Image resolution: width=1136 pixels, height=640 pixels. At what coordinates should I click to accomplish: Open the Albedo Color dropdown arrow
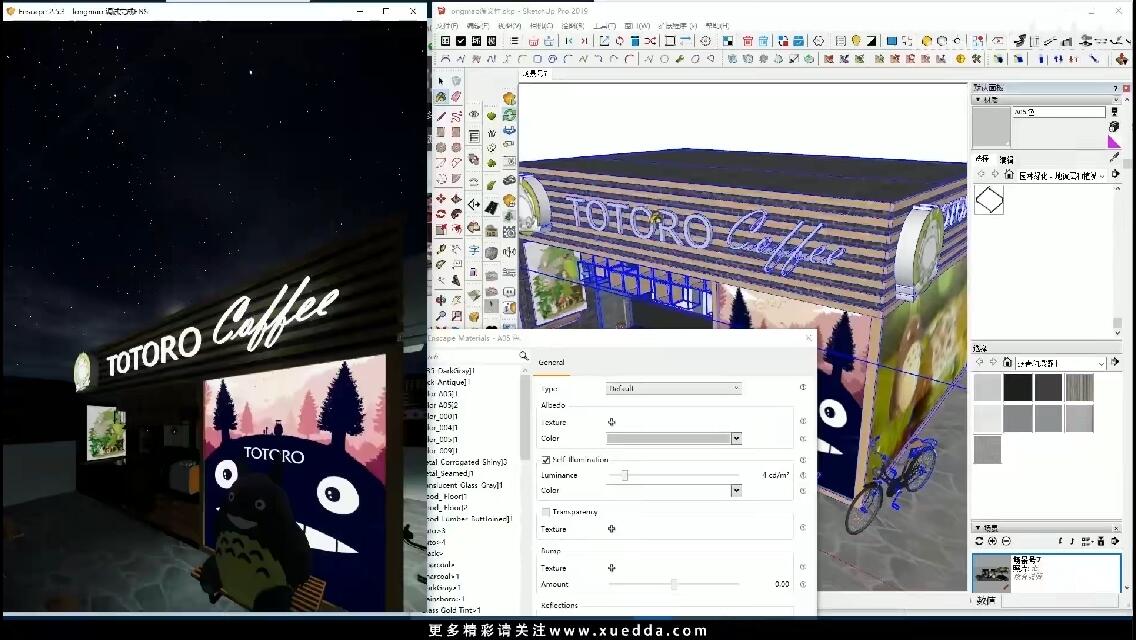(736, 439)
